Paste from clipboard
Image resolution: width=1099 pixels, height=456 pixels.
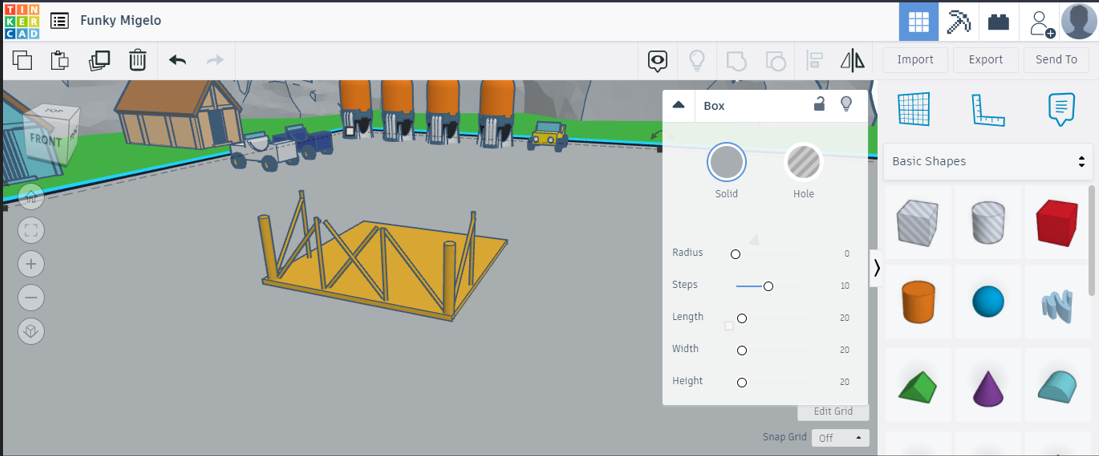60,60
